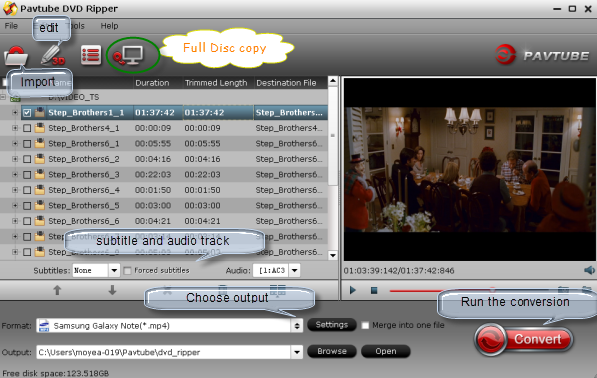Click duration 00:22:03 of Step_Brothers6_3

coord(153,175)
